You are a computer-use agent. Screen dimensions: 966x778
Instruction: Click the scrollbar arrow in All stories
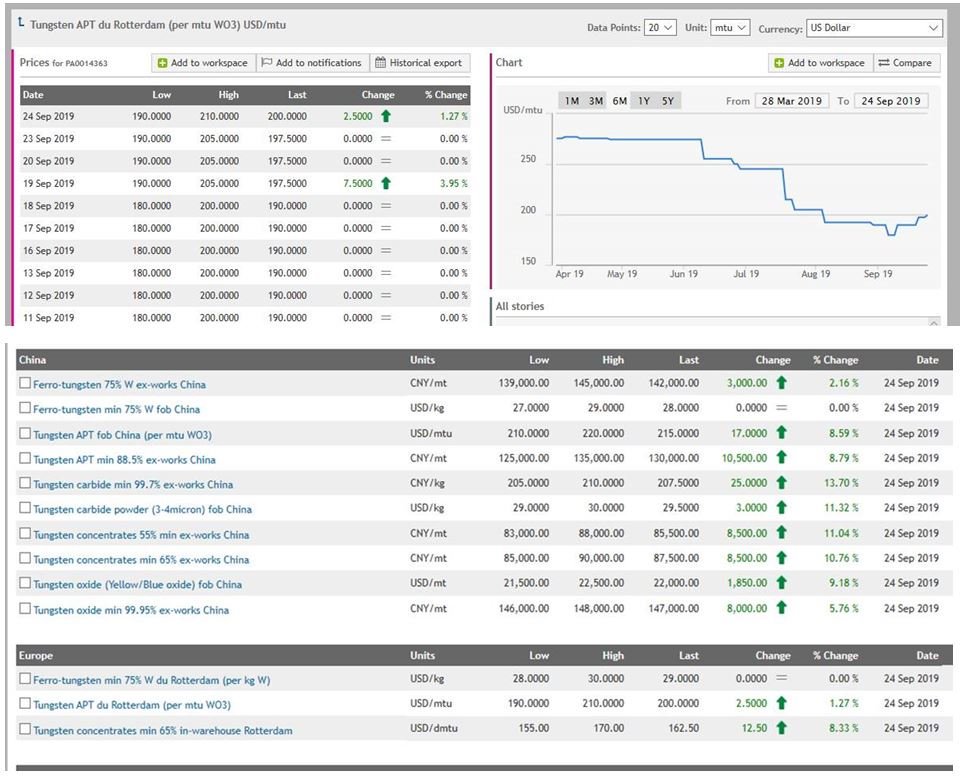coord(934,322)
